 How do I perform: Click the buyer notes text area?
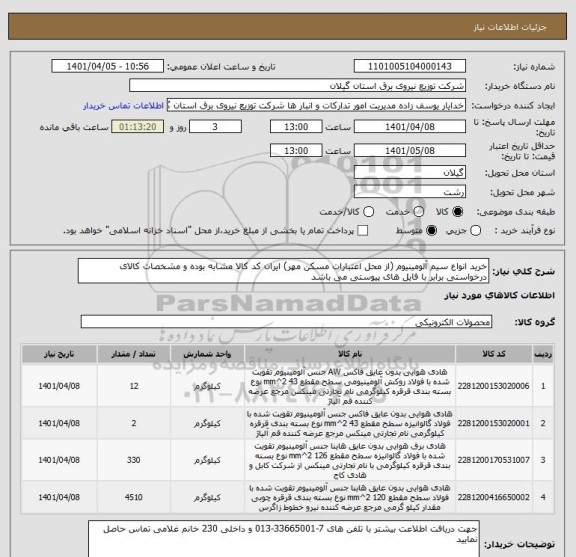pos(284,539)
